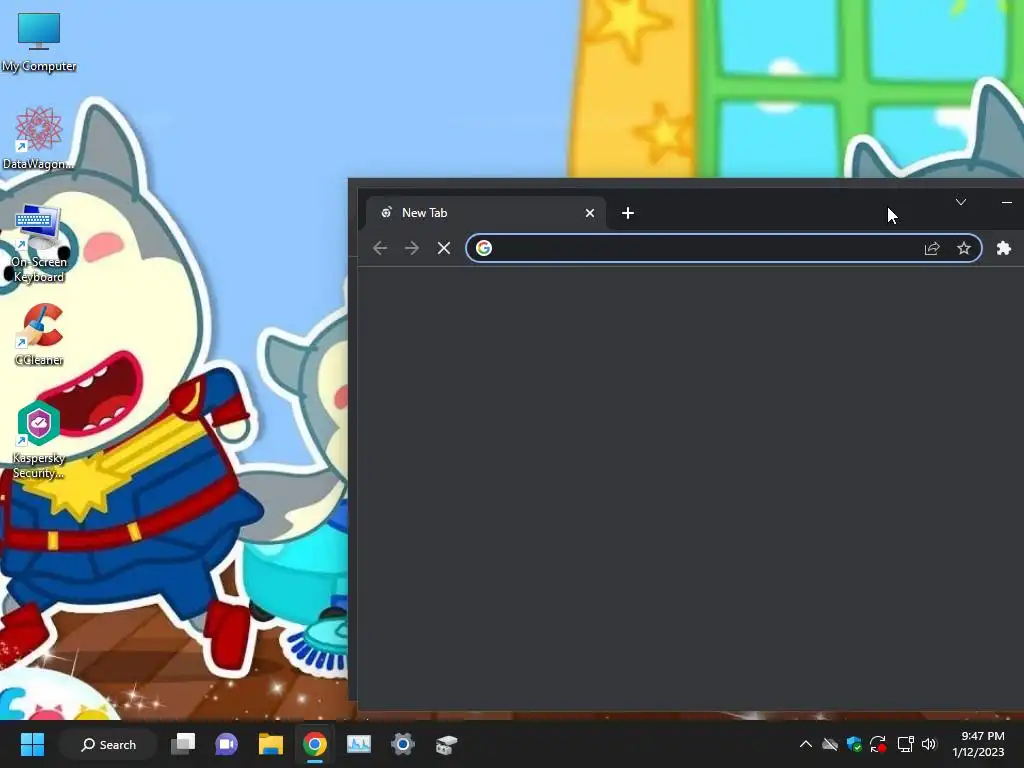This screenshot has height=768, width=1024.
Task: Open the My Computer desktop icon
Action: (39, 42)
